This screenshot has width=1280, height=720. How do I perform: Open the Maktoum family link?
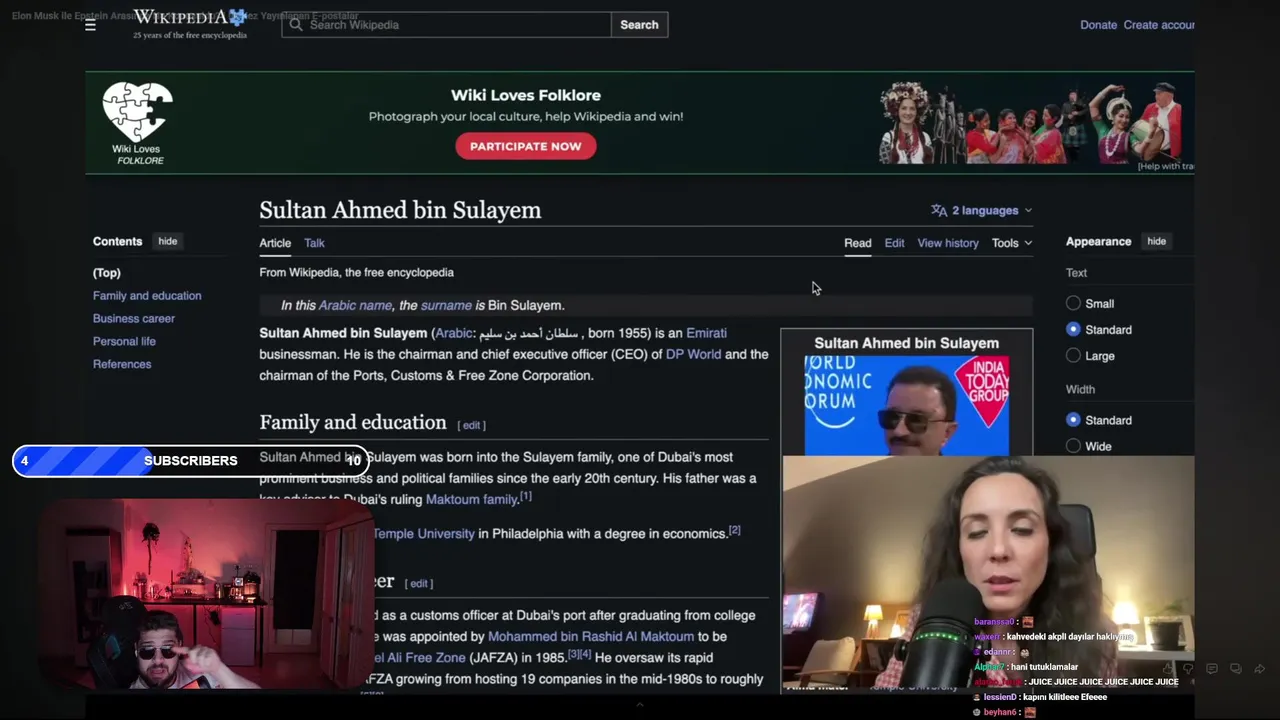[471, 499]
